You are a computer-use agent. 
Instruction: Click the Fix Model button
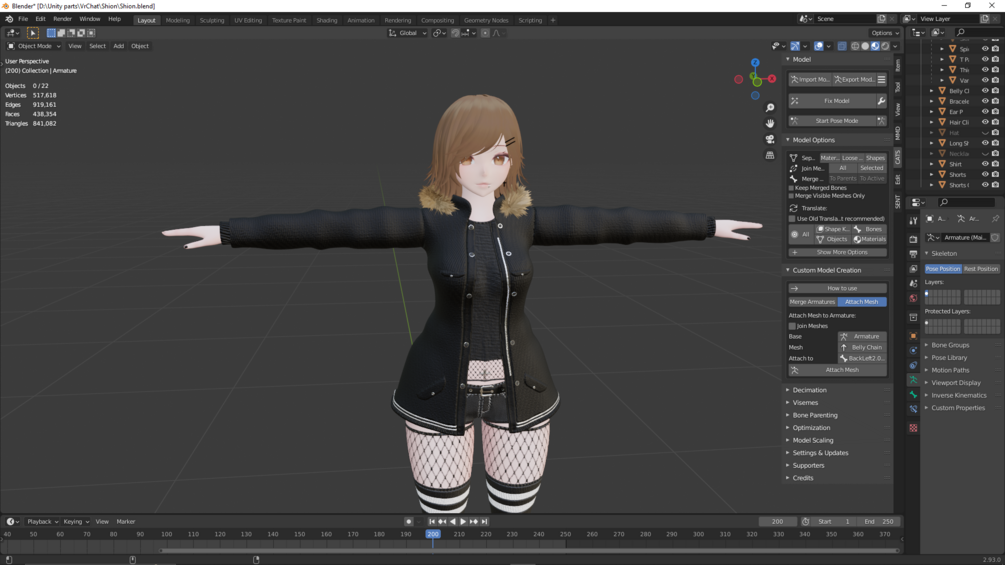(832, 101)
